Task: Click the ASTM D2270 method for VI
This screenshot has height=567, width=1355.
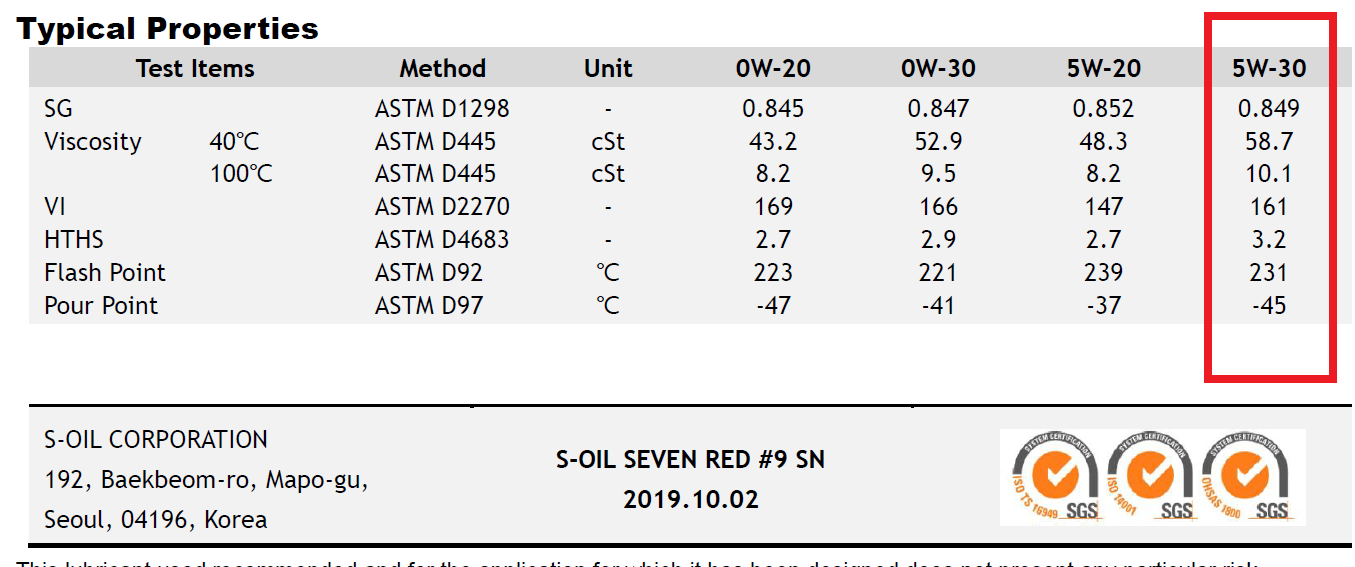Action: coord(442,206)
